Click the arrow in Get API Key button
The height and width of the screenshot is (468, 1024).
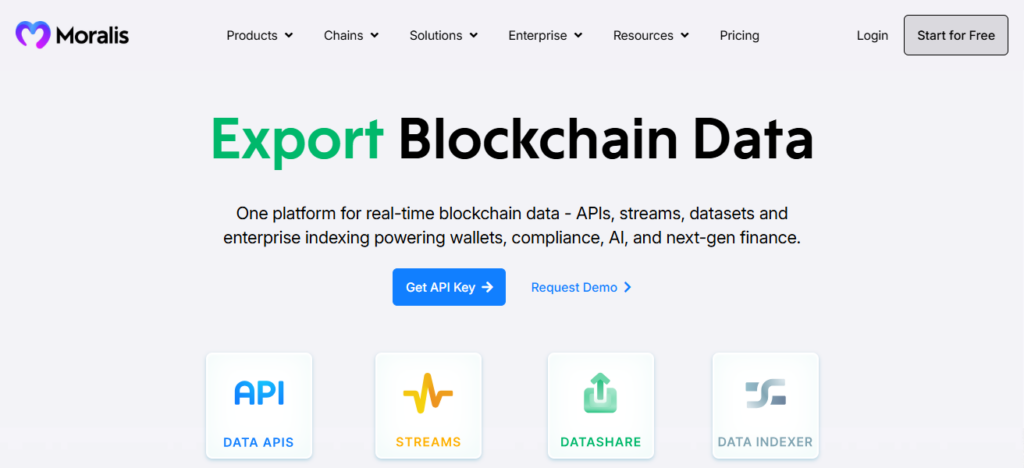click(487, 287)
